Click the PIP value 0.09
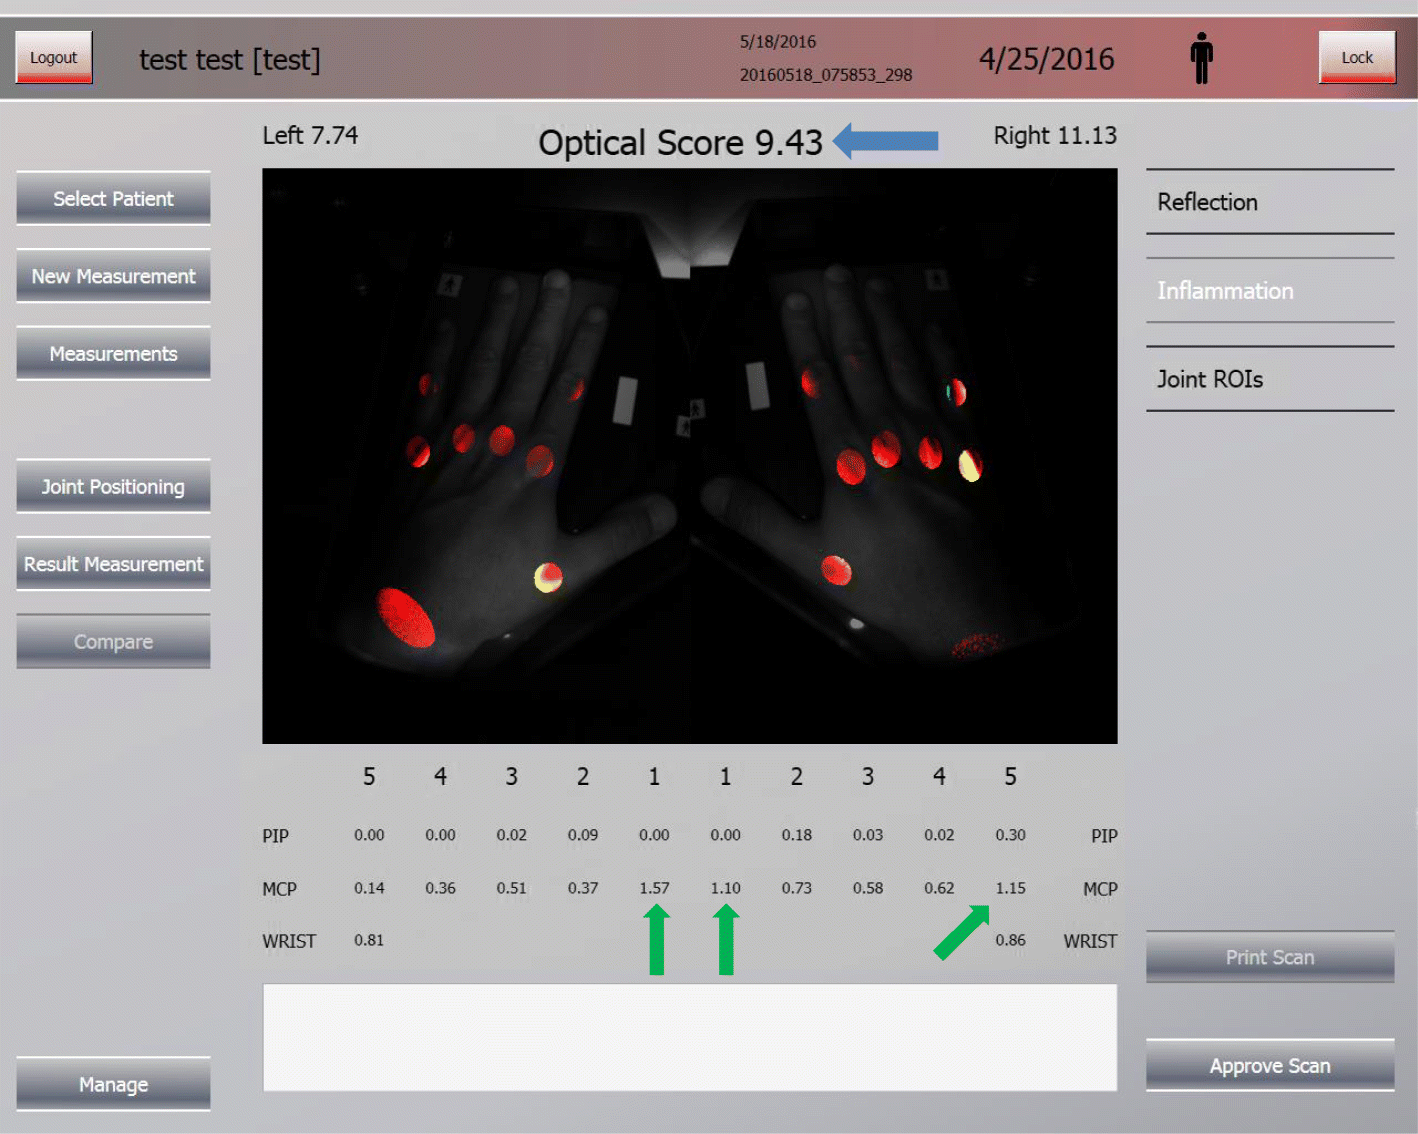This screenshot has height=1134, width=1418. pos(583,835)
